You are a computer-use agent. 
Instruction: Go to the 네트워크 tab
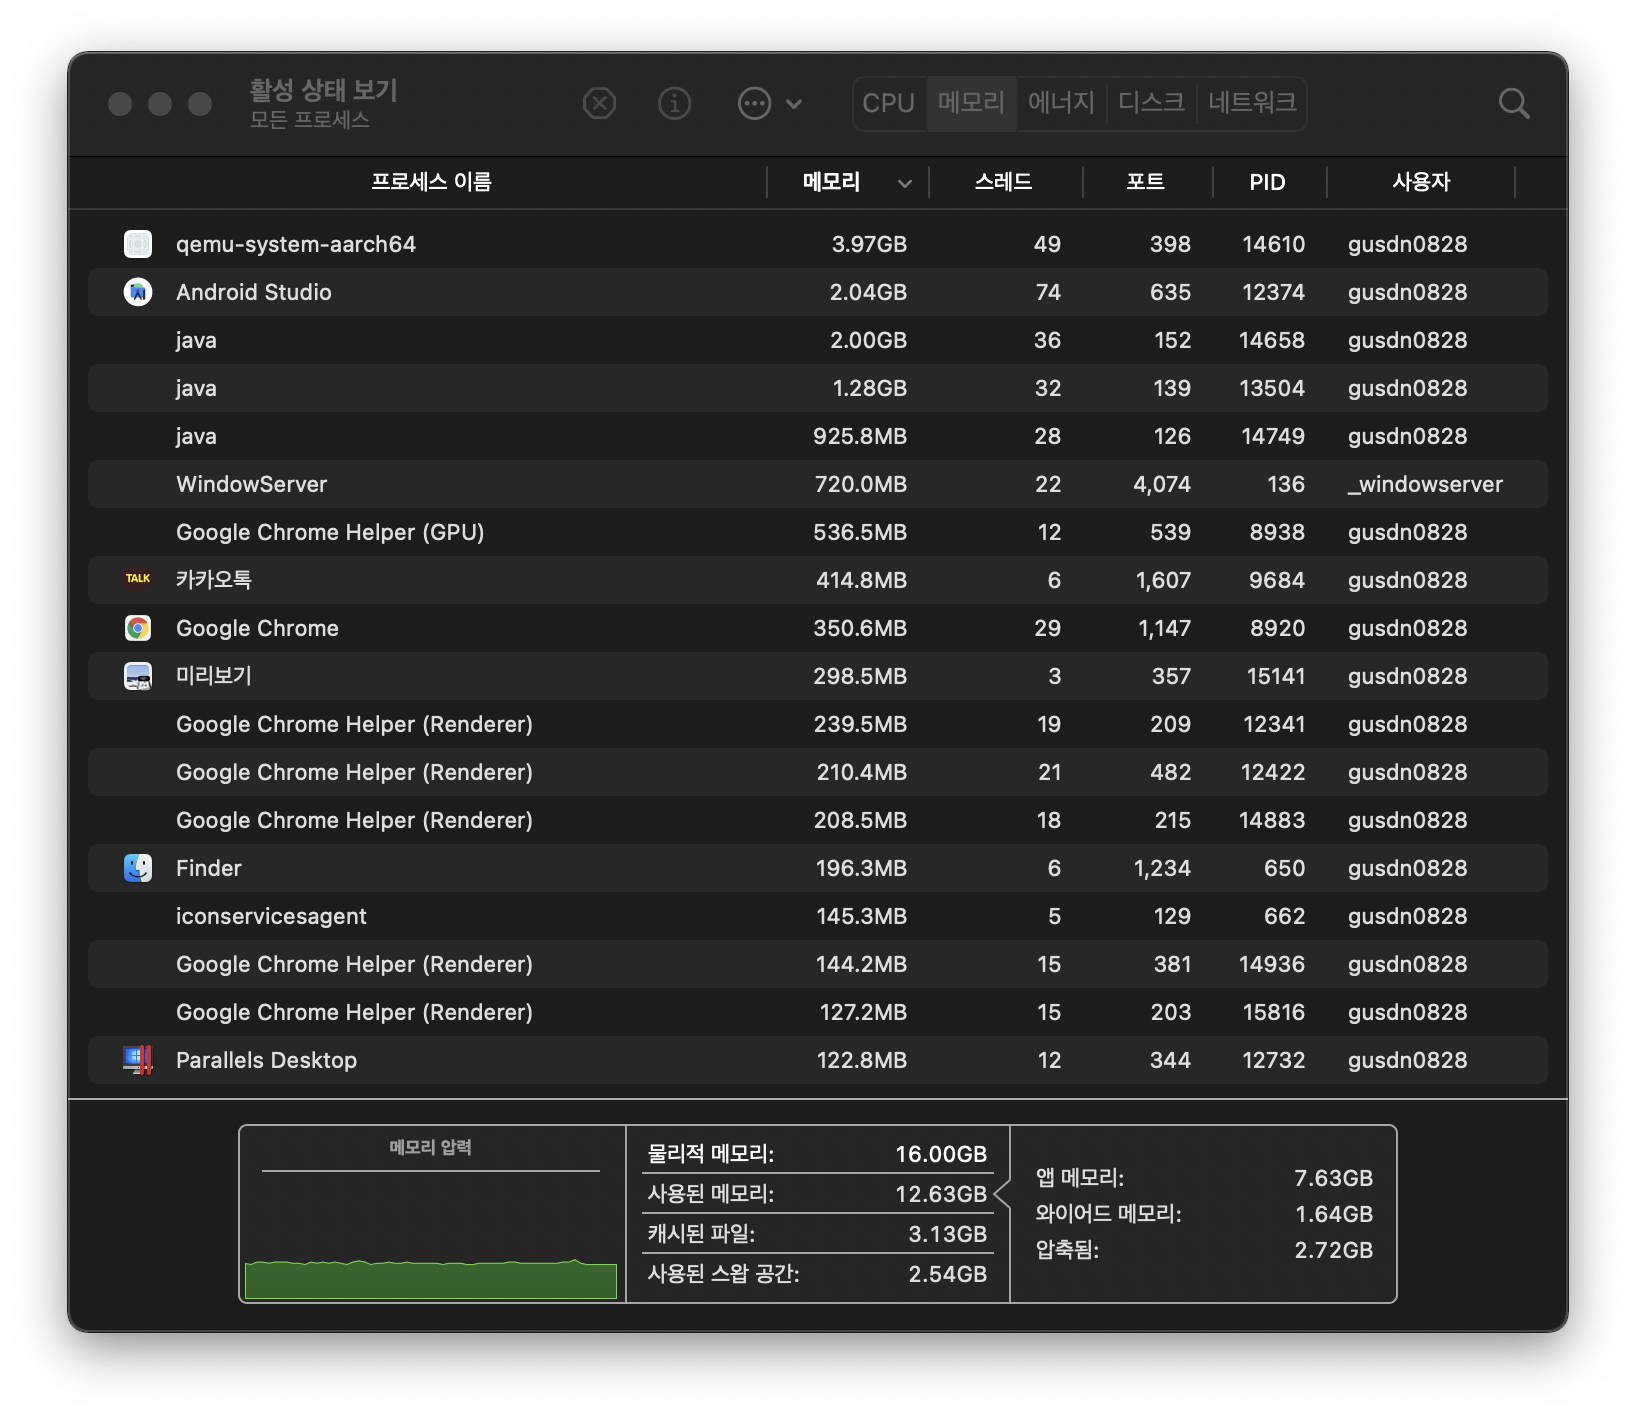point(1252,103)
